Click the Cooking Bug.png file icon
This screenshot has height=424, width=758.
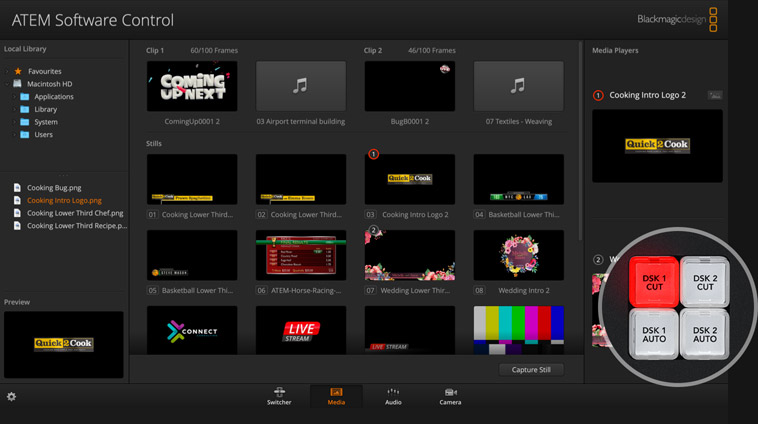(x=18, y=188)
